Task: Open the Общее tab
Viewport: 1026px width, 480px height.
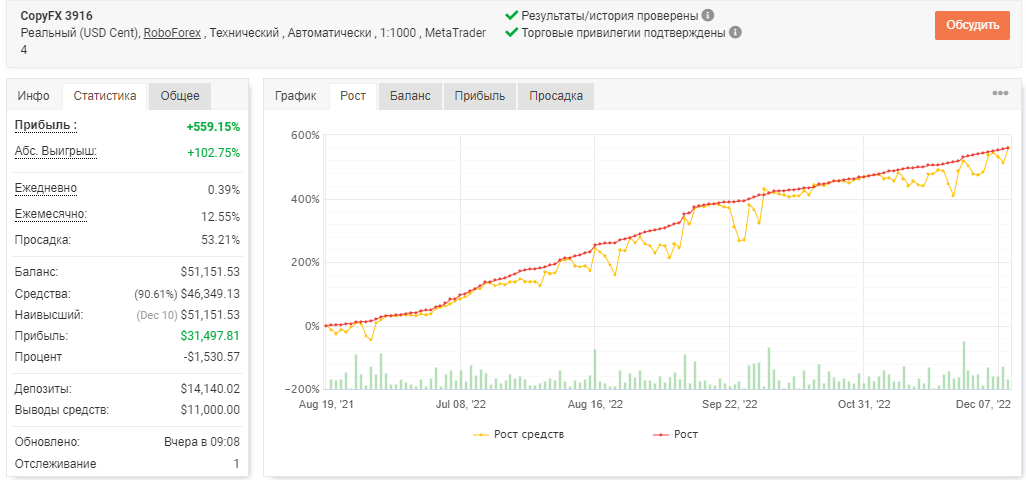Action: [x=180, y=96]
